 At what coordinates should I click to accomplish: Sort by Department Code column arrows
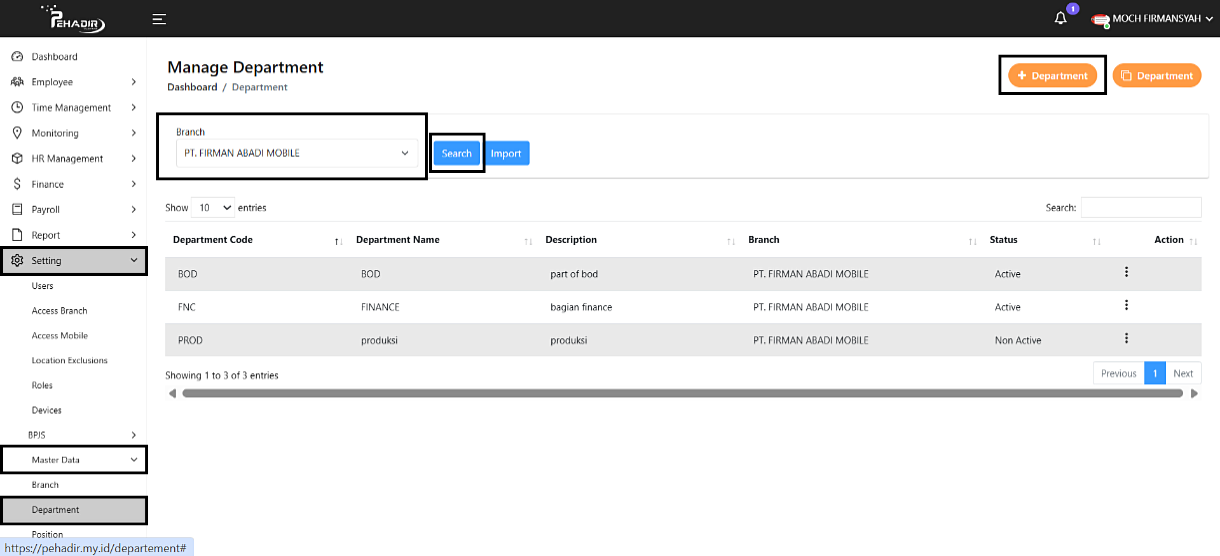[x=338, y=241]
